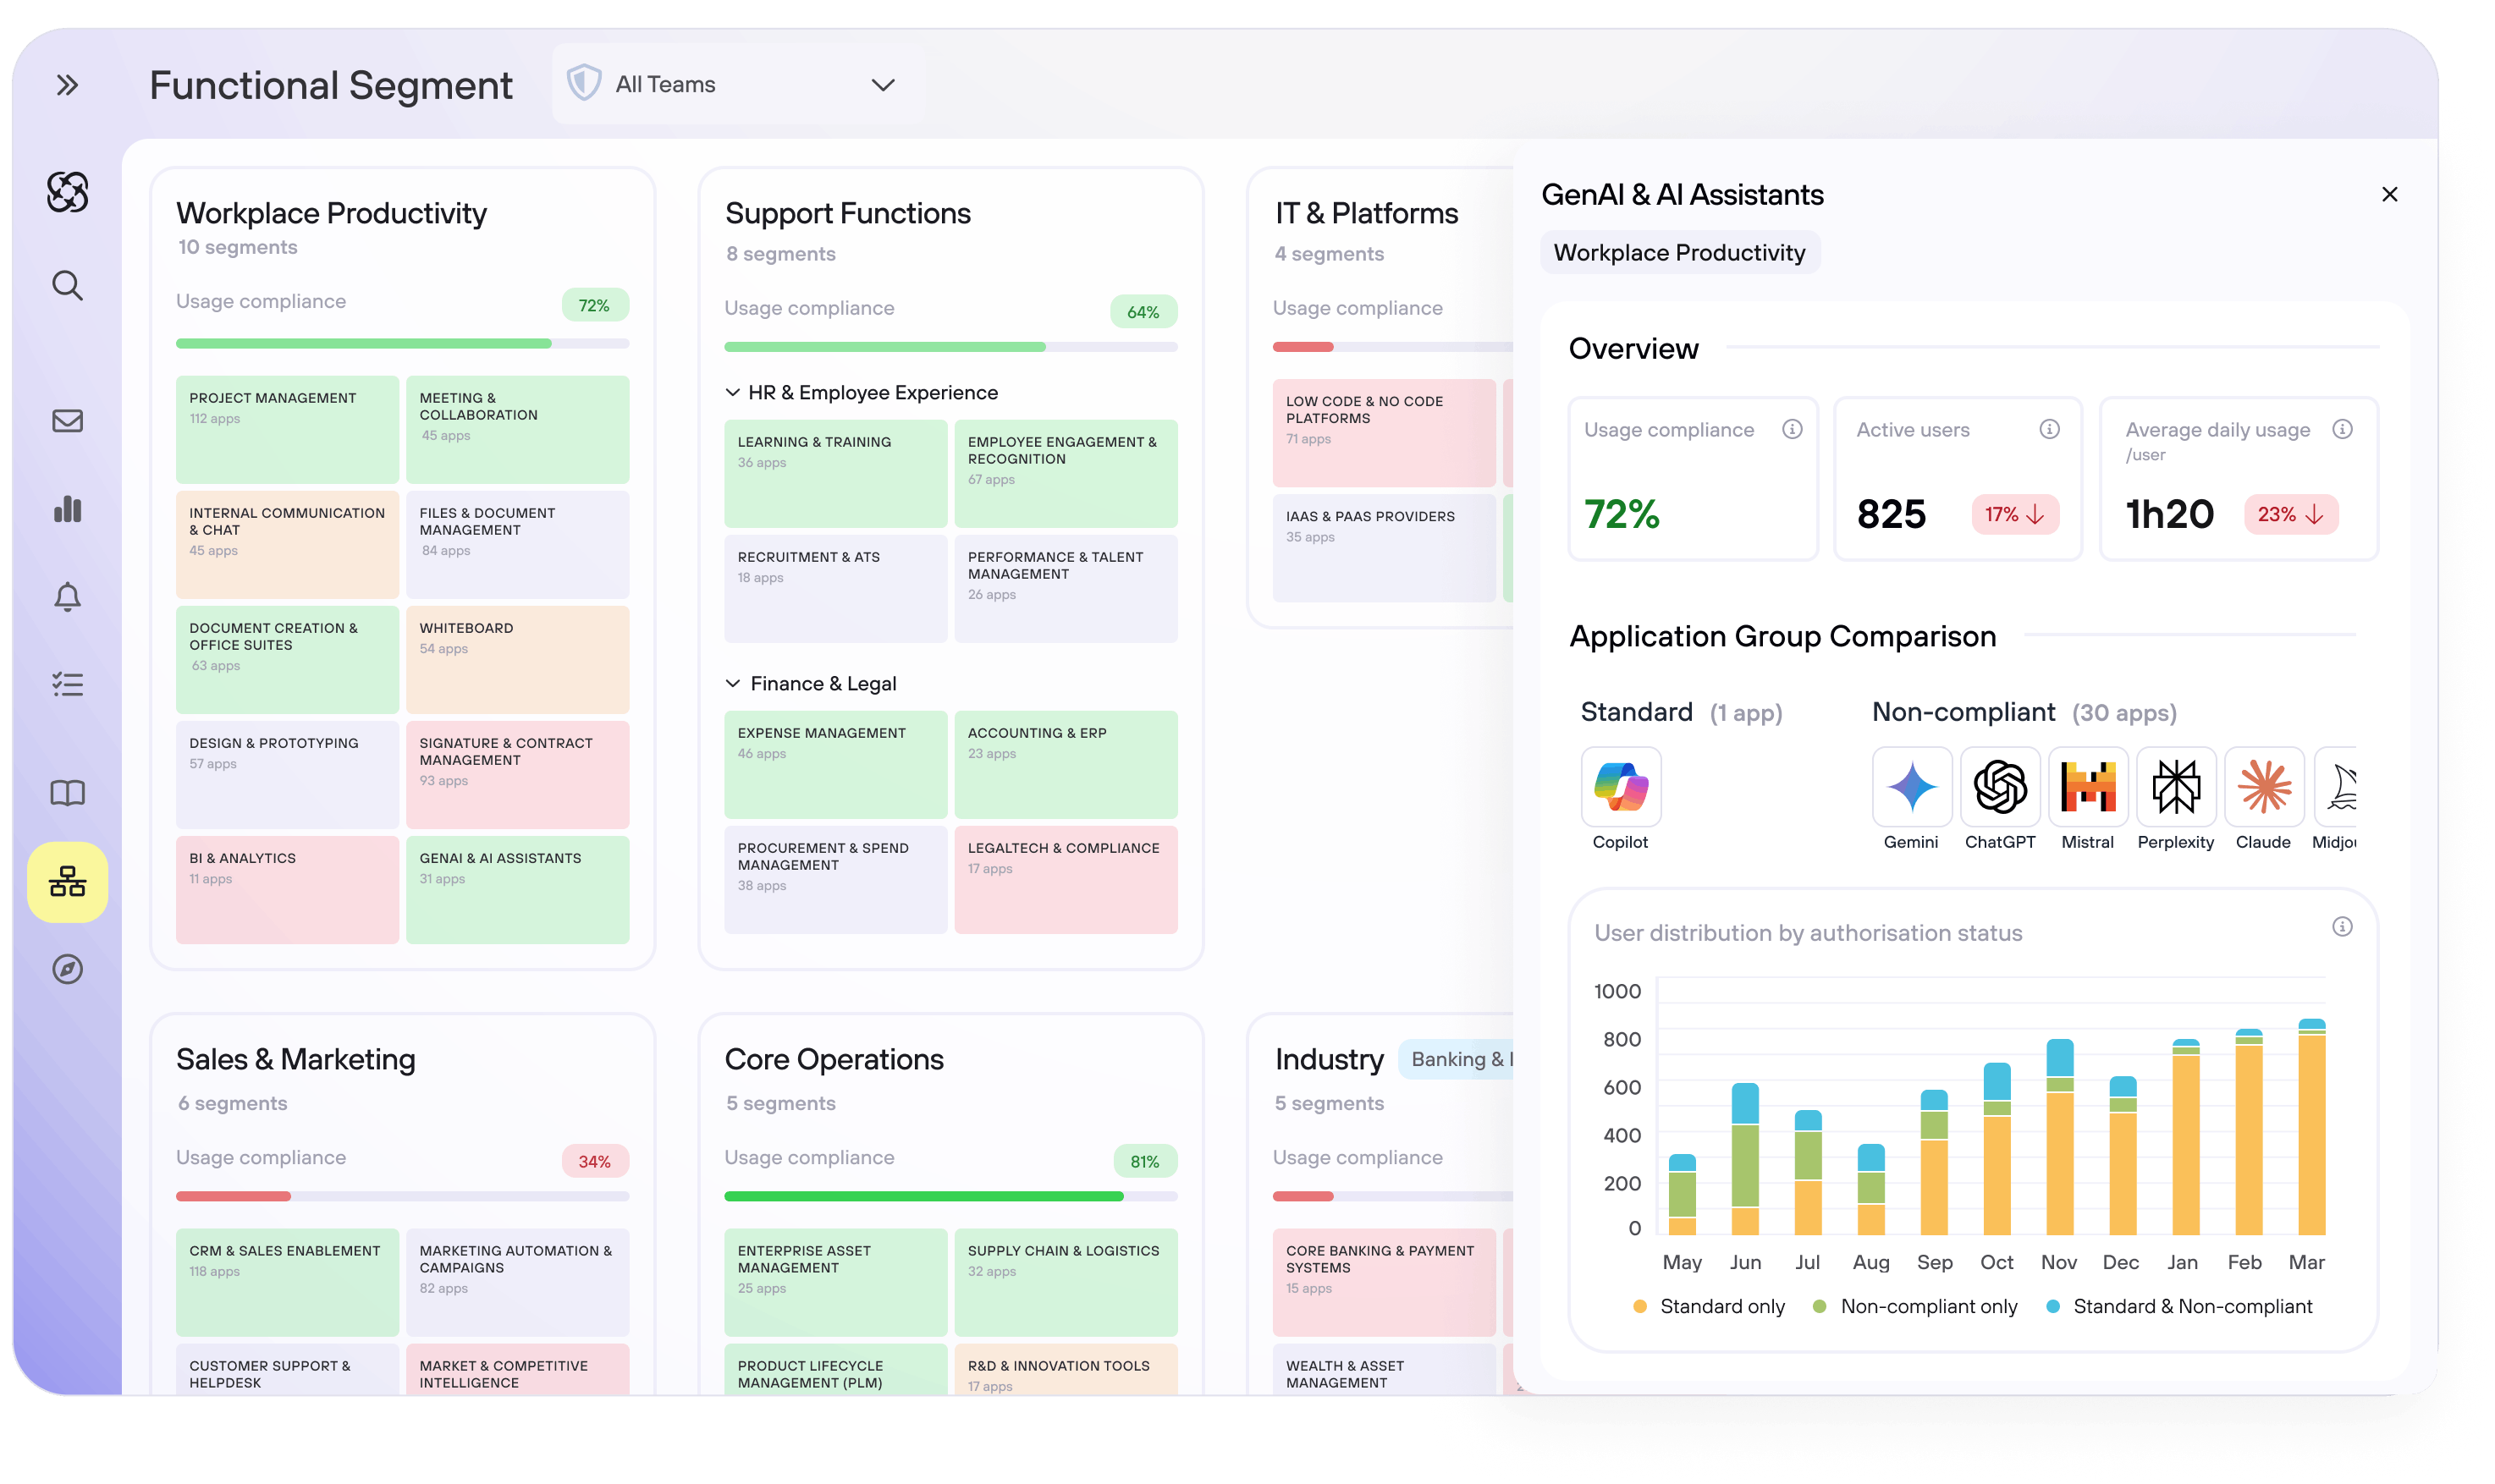This screenshot has height=1484, width=2495.
Task: Collapse the Finance & Legal group
Action: [733, 684]
